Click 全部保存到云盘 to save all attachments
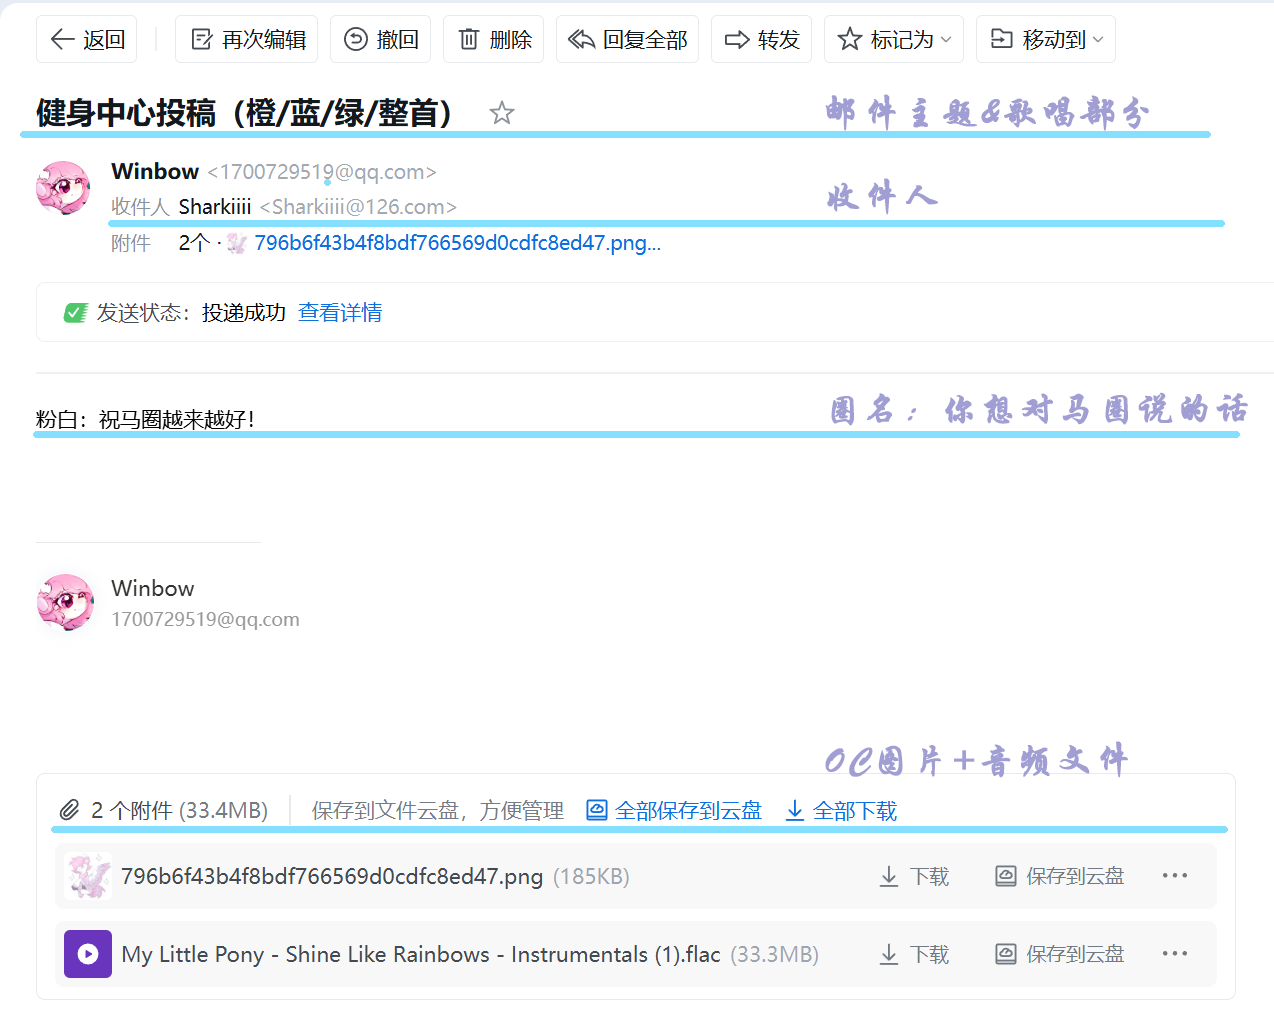The height and width of the screenshot is (1019, 1274). tap(674, 810)
